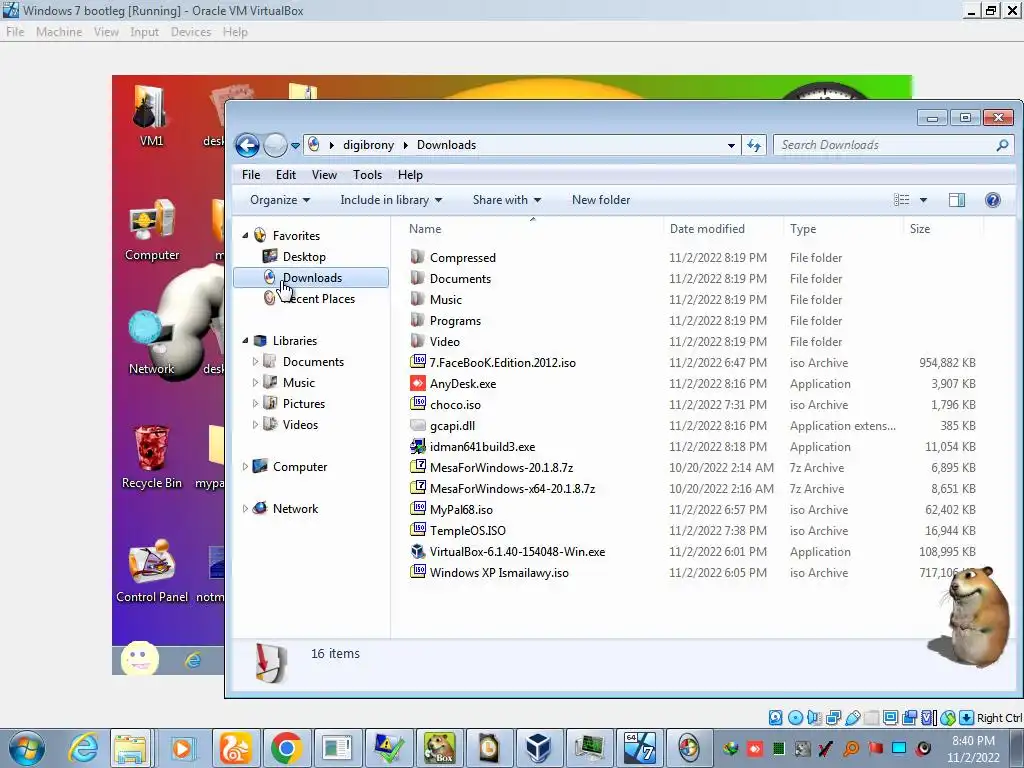This screenshot has height=768, width=1024.
Task: Select the Compressed folder
Action: 463,258
